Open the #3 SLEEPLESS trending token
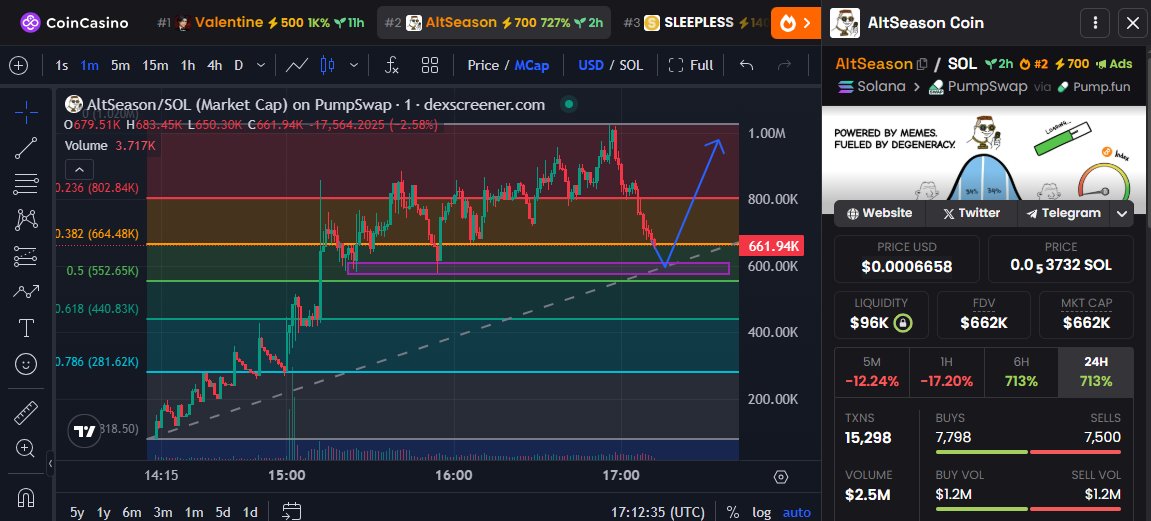Viewport: 1151px width, 521px height. coord(694,23)
